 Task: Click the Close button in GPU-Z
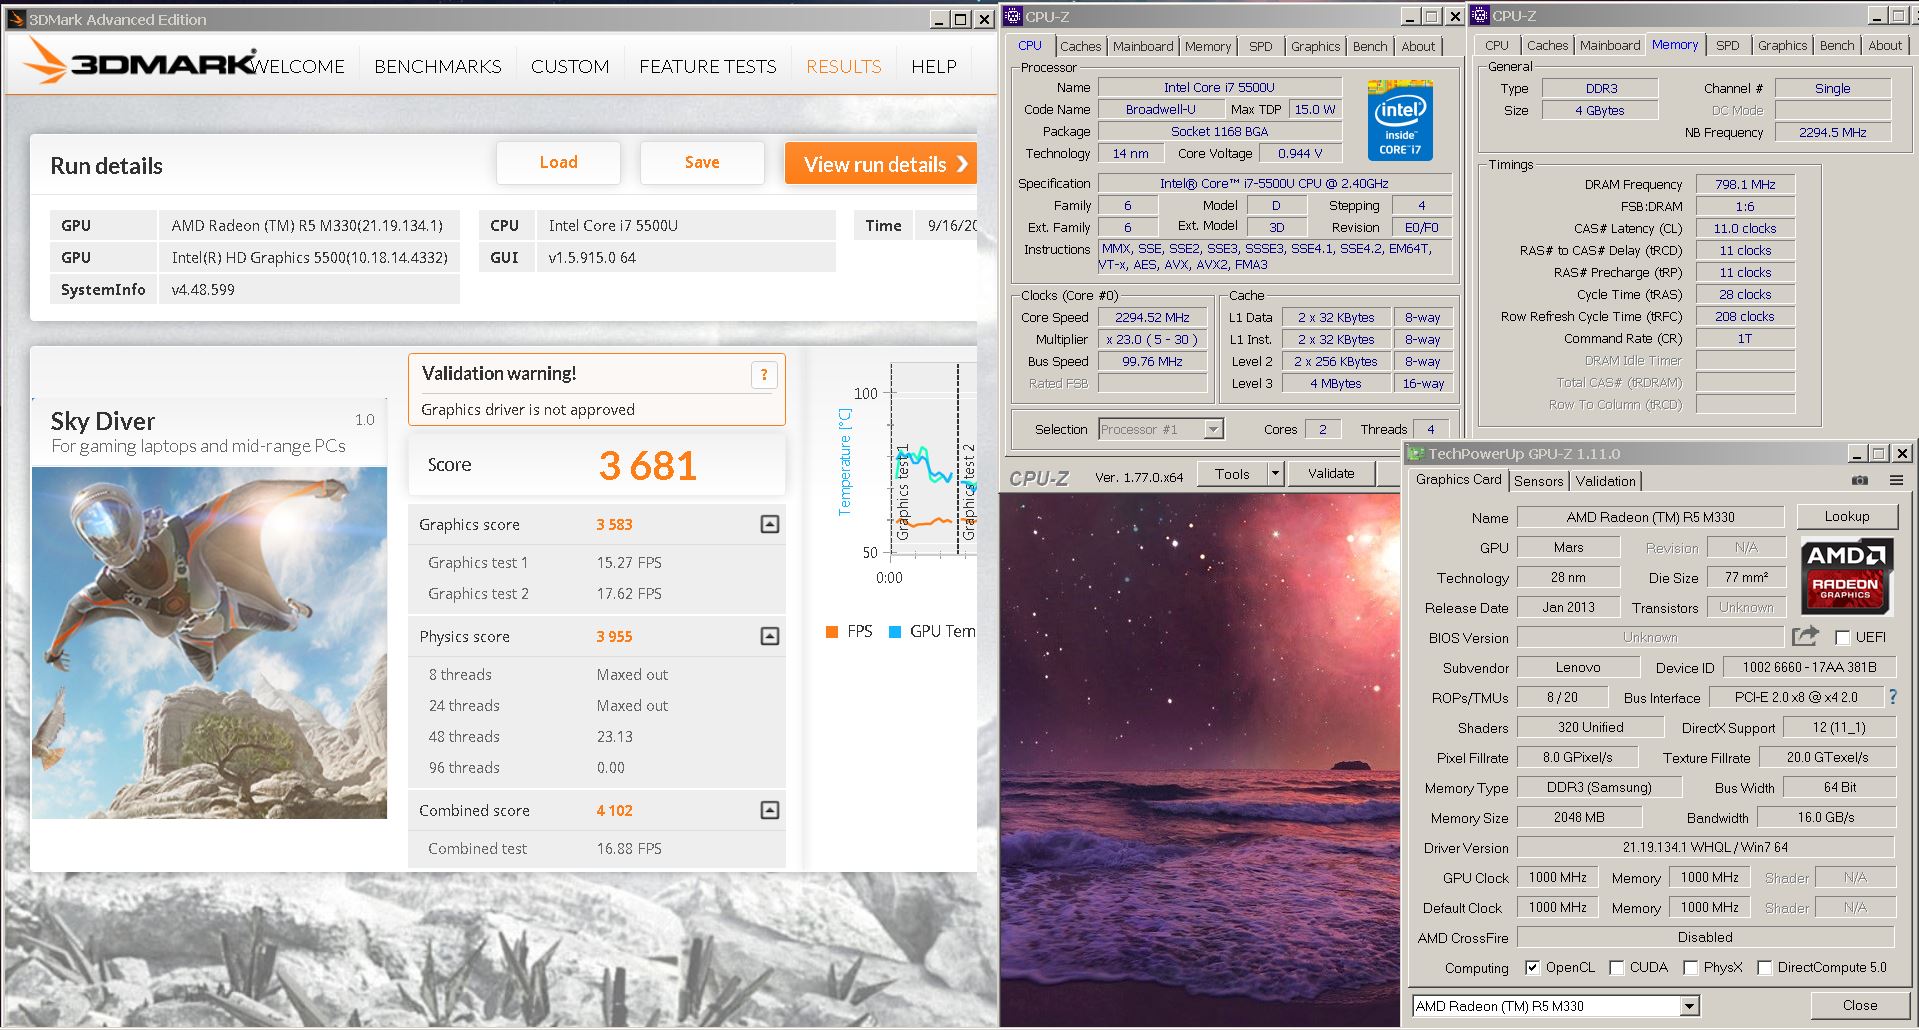coord(1860,1005)
